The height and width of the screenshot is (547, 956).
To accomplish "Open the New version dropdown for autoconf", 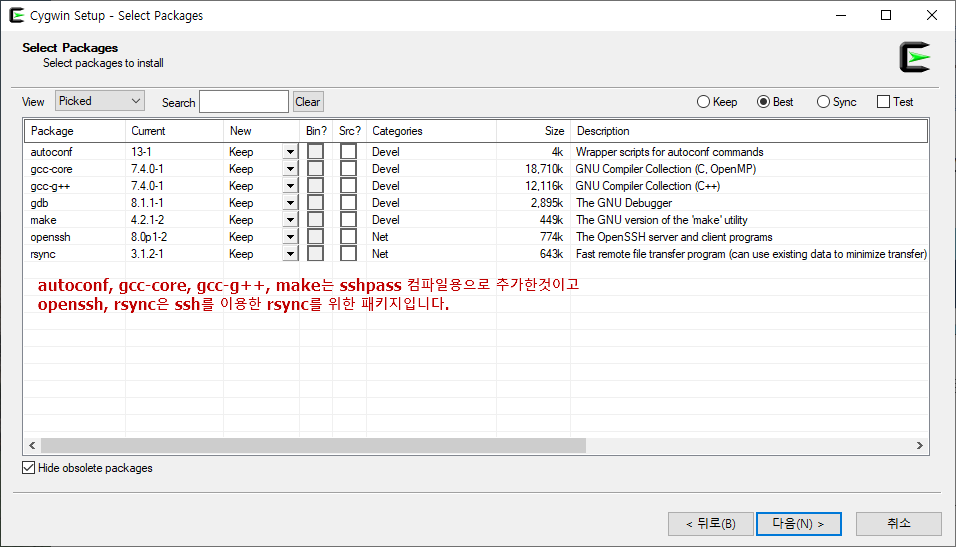I will (290, 152).
